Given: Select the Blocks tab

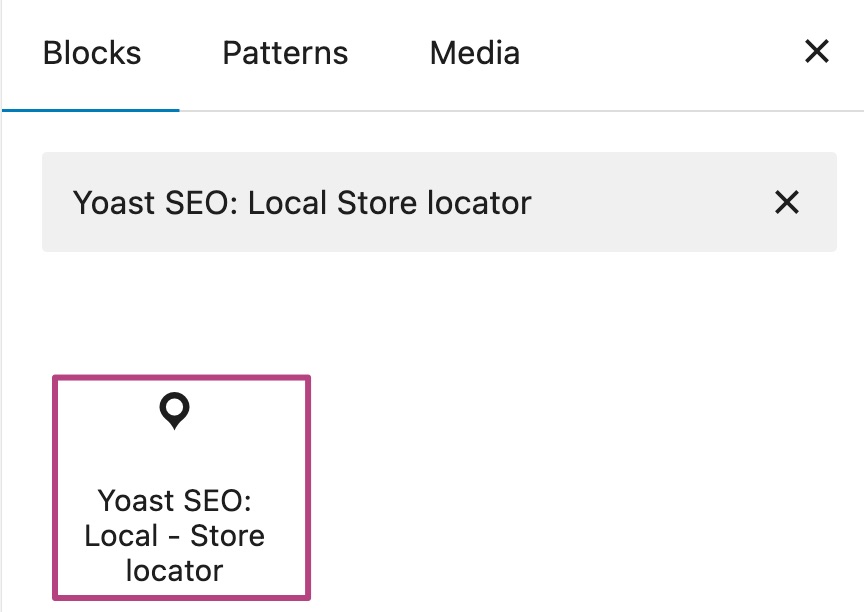Looking at the screenshot, I should click(x=91, y=53).
